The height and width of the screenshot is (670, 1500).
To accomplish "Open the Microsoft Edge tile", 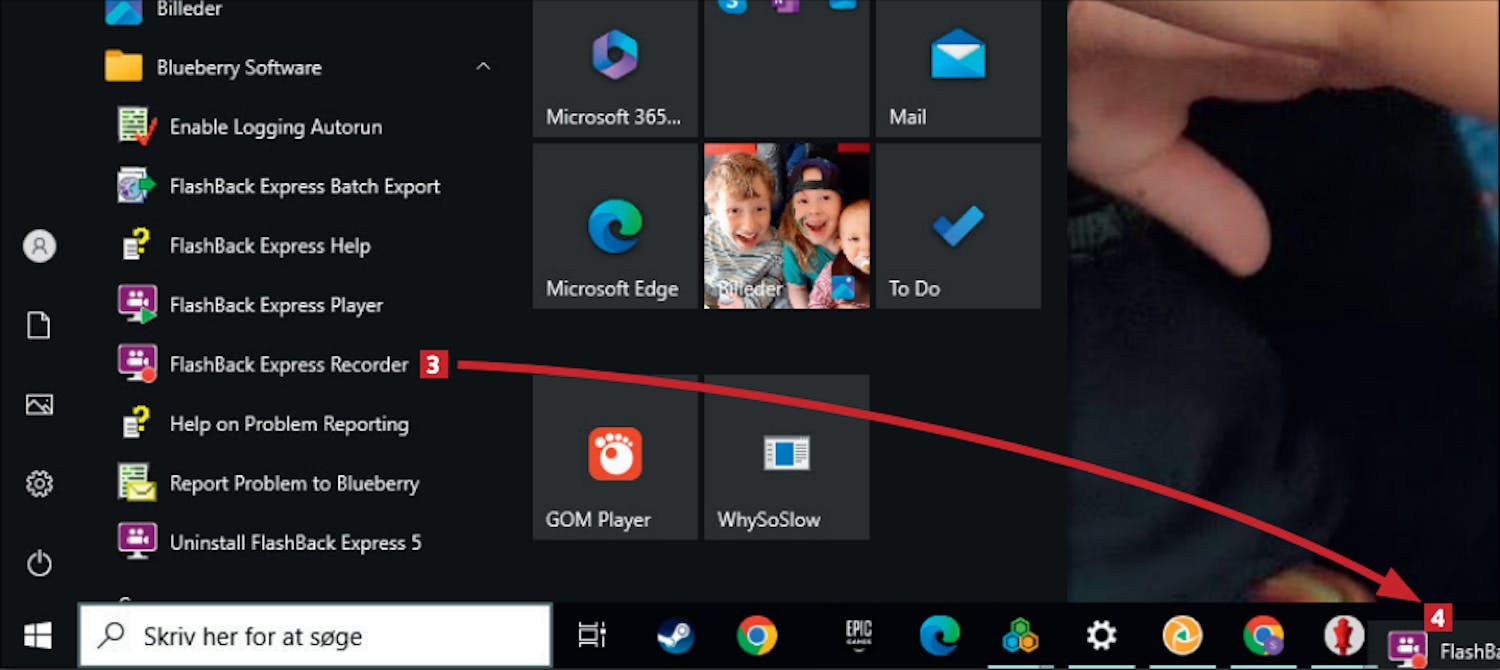I will [614, 226].
